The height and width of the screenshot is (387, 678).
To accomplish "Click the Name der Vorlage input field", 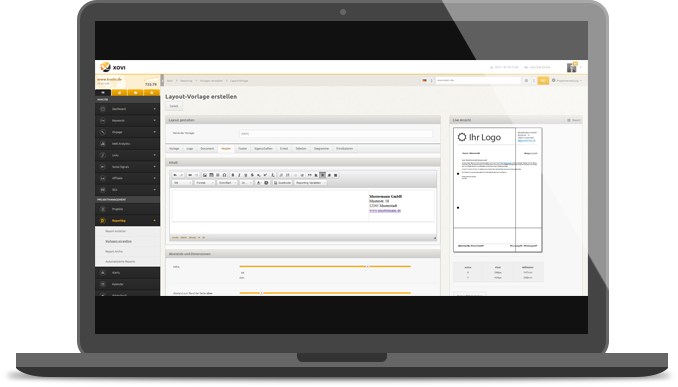I will point(336,134).
